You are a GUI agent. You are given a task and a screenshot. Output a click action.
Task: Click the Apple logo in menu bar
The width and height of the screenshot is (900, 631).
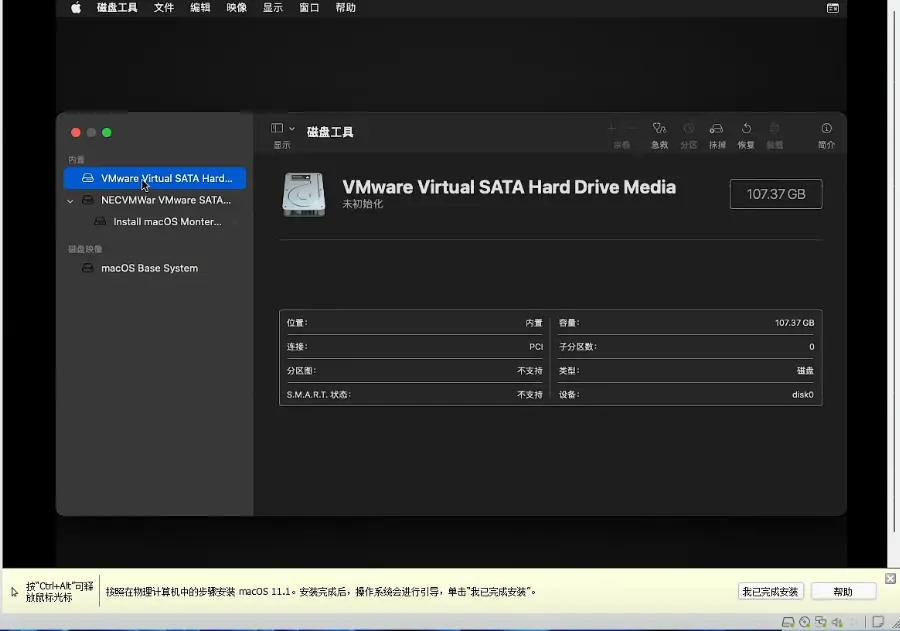[76, 8]
